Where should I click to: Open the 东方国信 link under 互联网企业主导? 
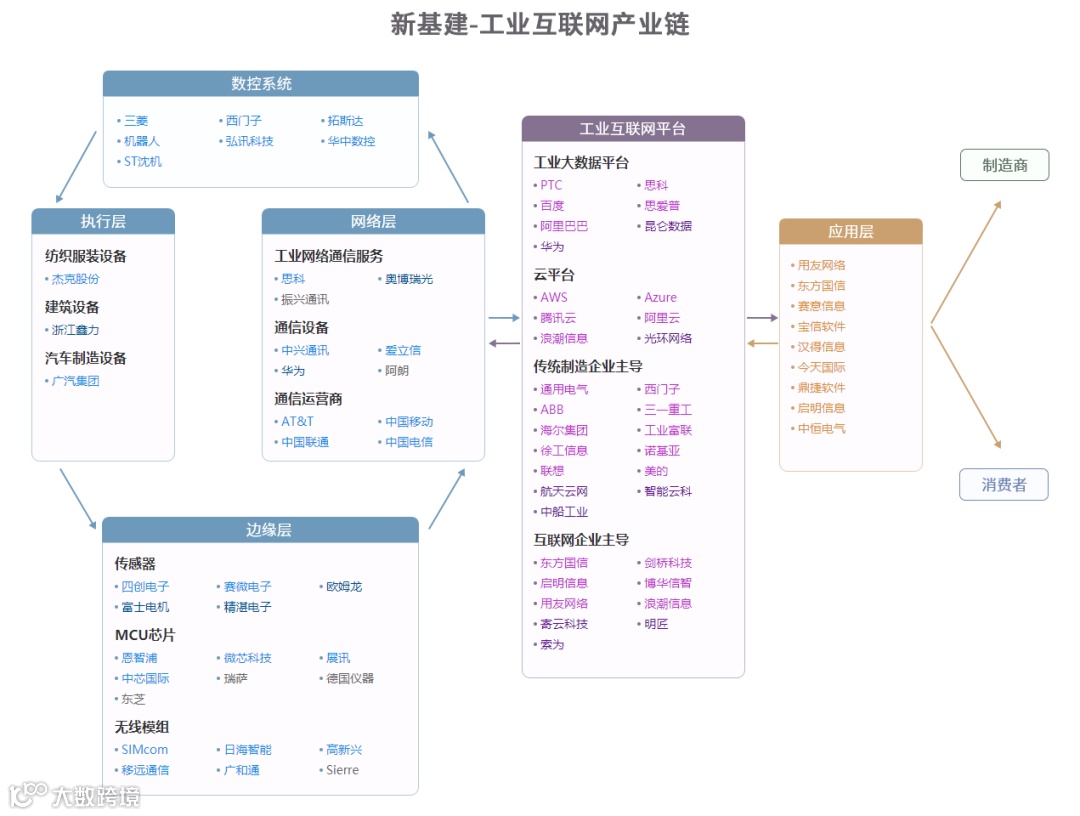pos(566,562)
